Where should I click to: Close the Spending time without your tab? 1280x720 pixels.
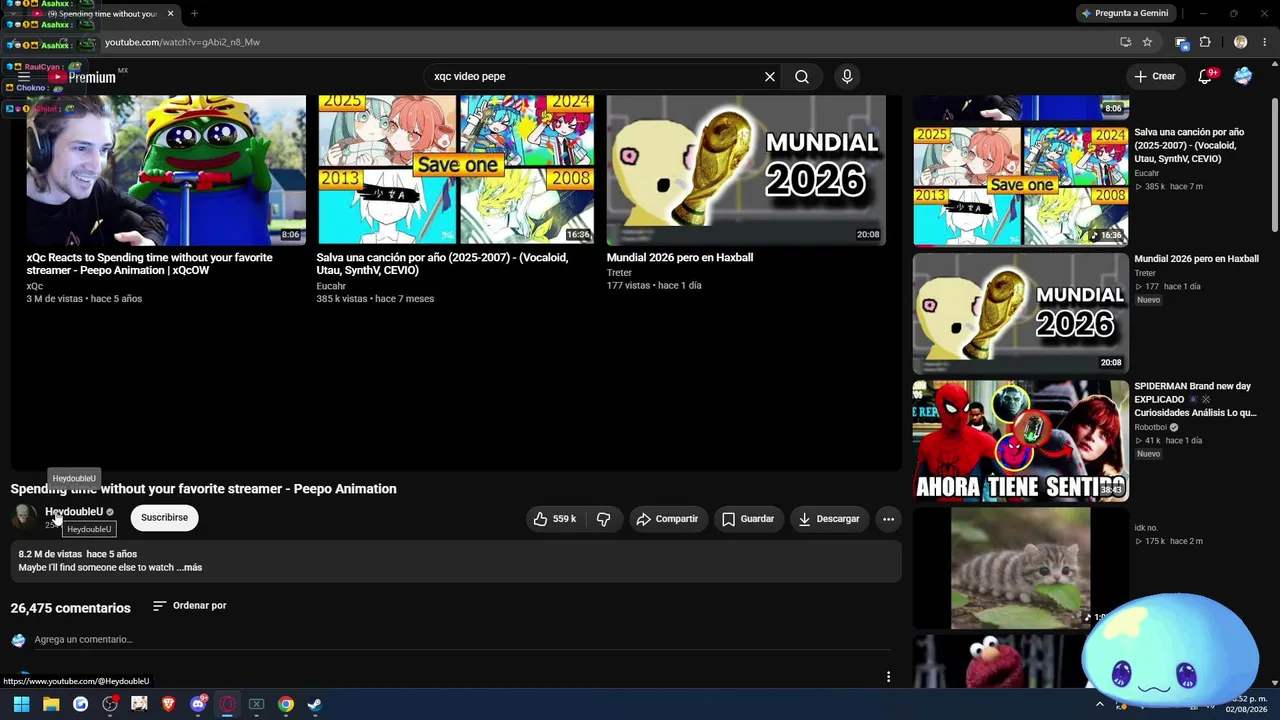point(170,14)
